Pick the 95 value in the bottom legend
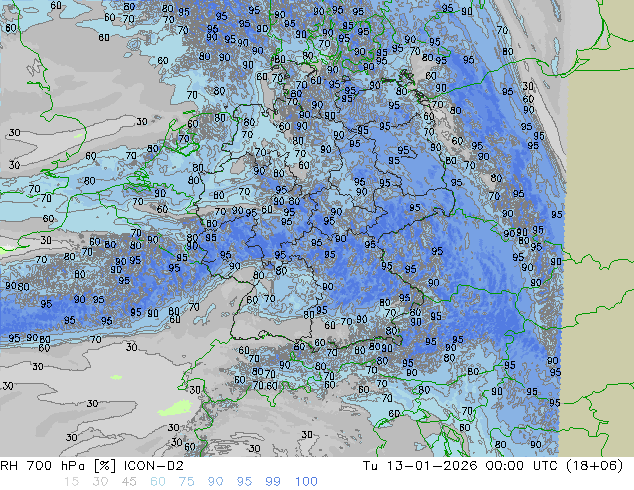Image resolution: width=634 pixels, height=490 pixels. (245, 481)
